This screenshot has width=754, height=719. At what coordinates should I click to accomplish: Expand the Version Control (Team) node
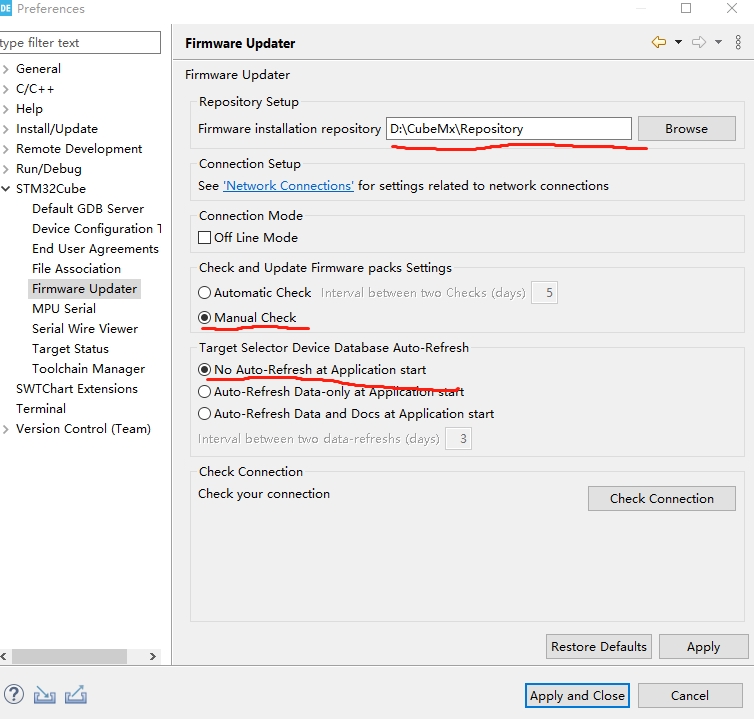[7, 429]
